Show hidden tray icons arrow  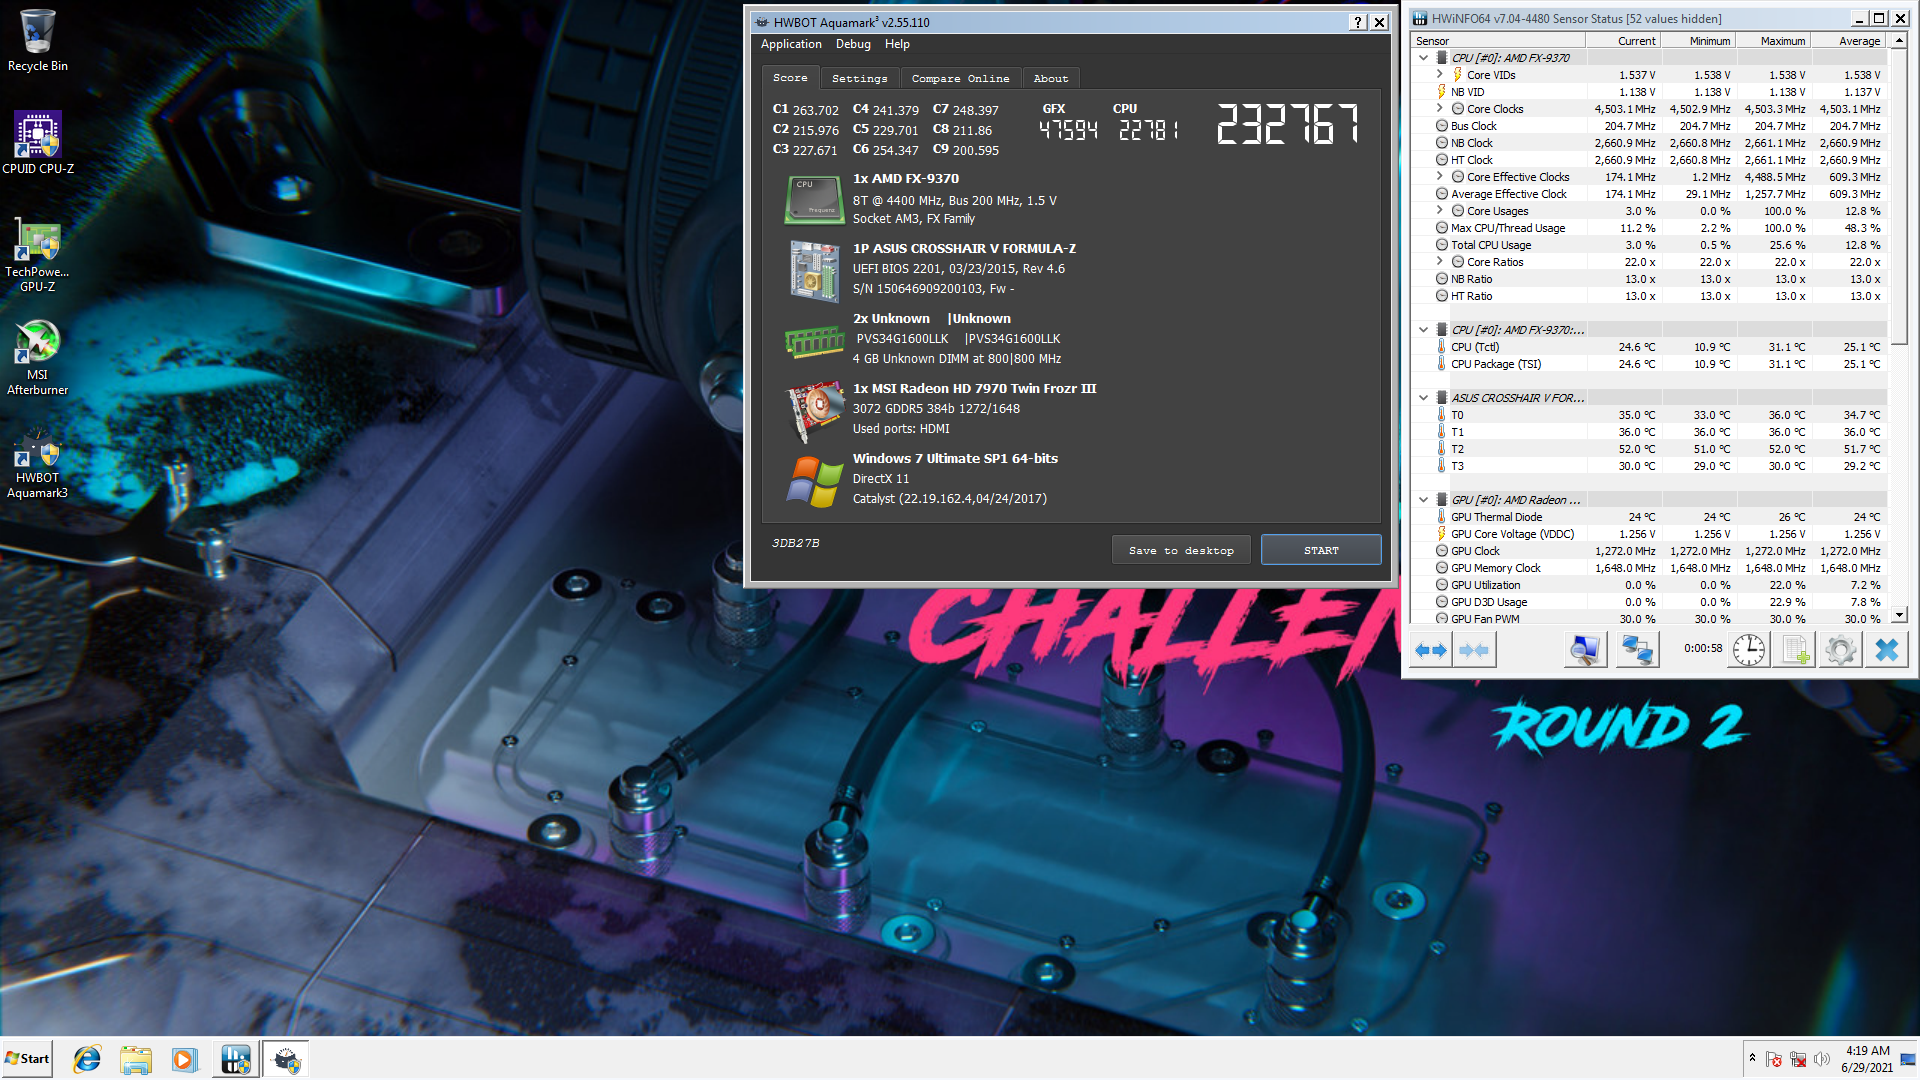1752,1058
